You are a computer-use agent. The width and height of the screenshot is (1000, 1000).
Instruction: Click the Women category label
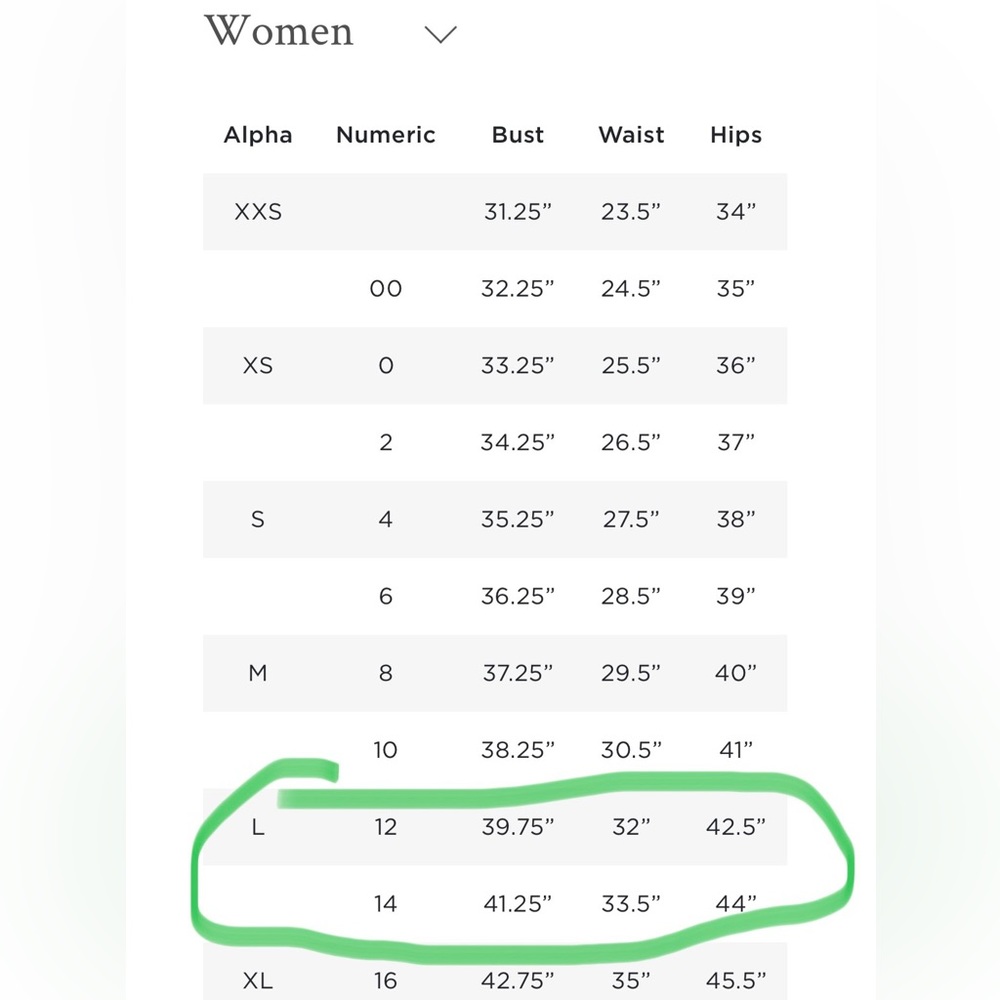(x=279, y=32)
